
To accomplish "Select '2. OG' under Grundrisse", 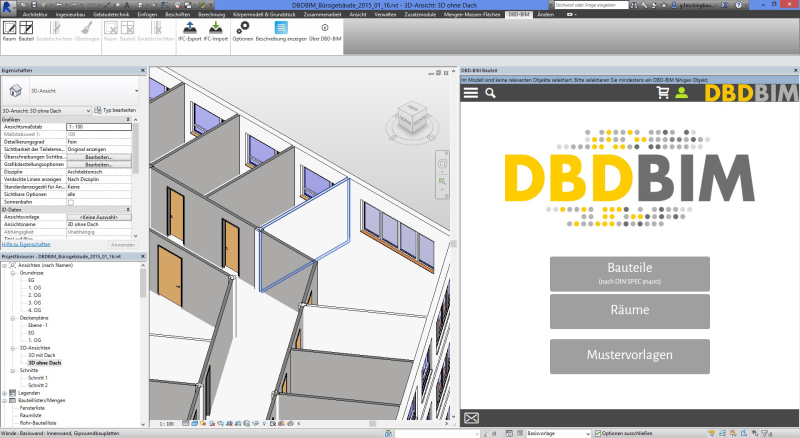I will pos(34,295).
